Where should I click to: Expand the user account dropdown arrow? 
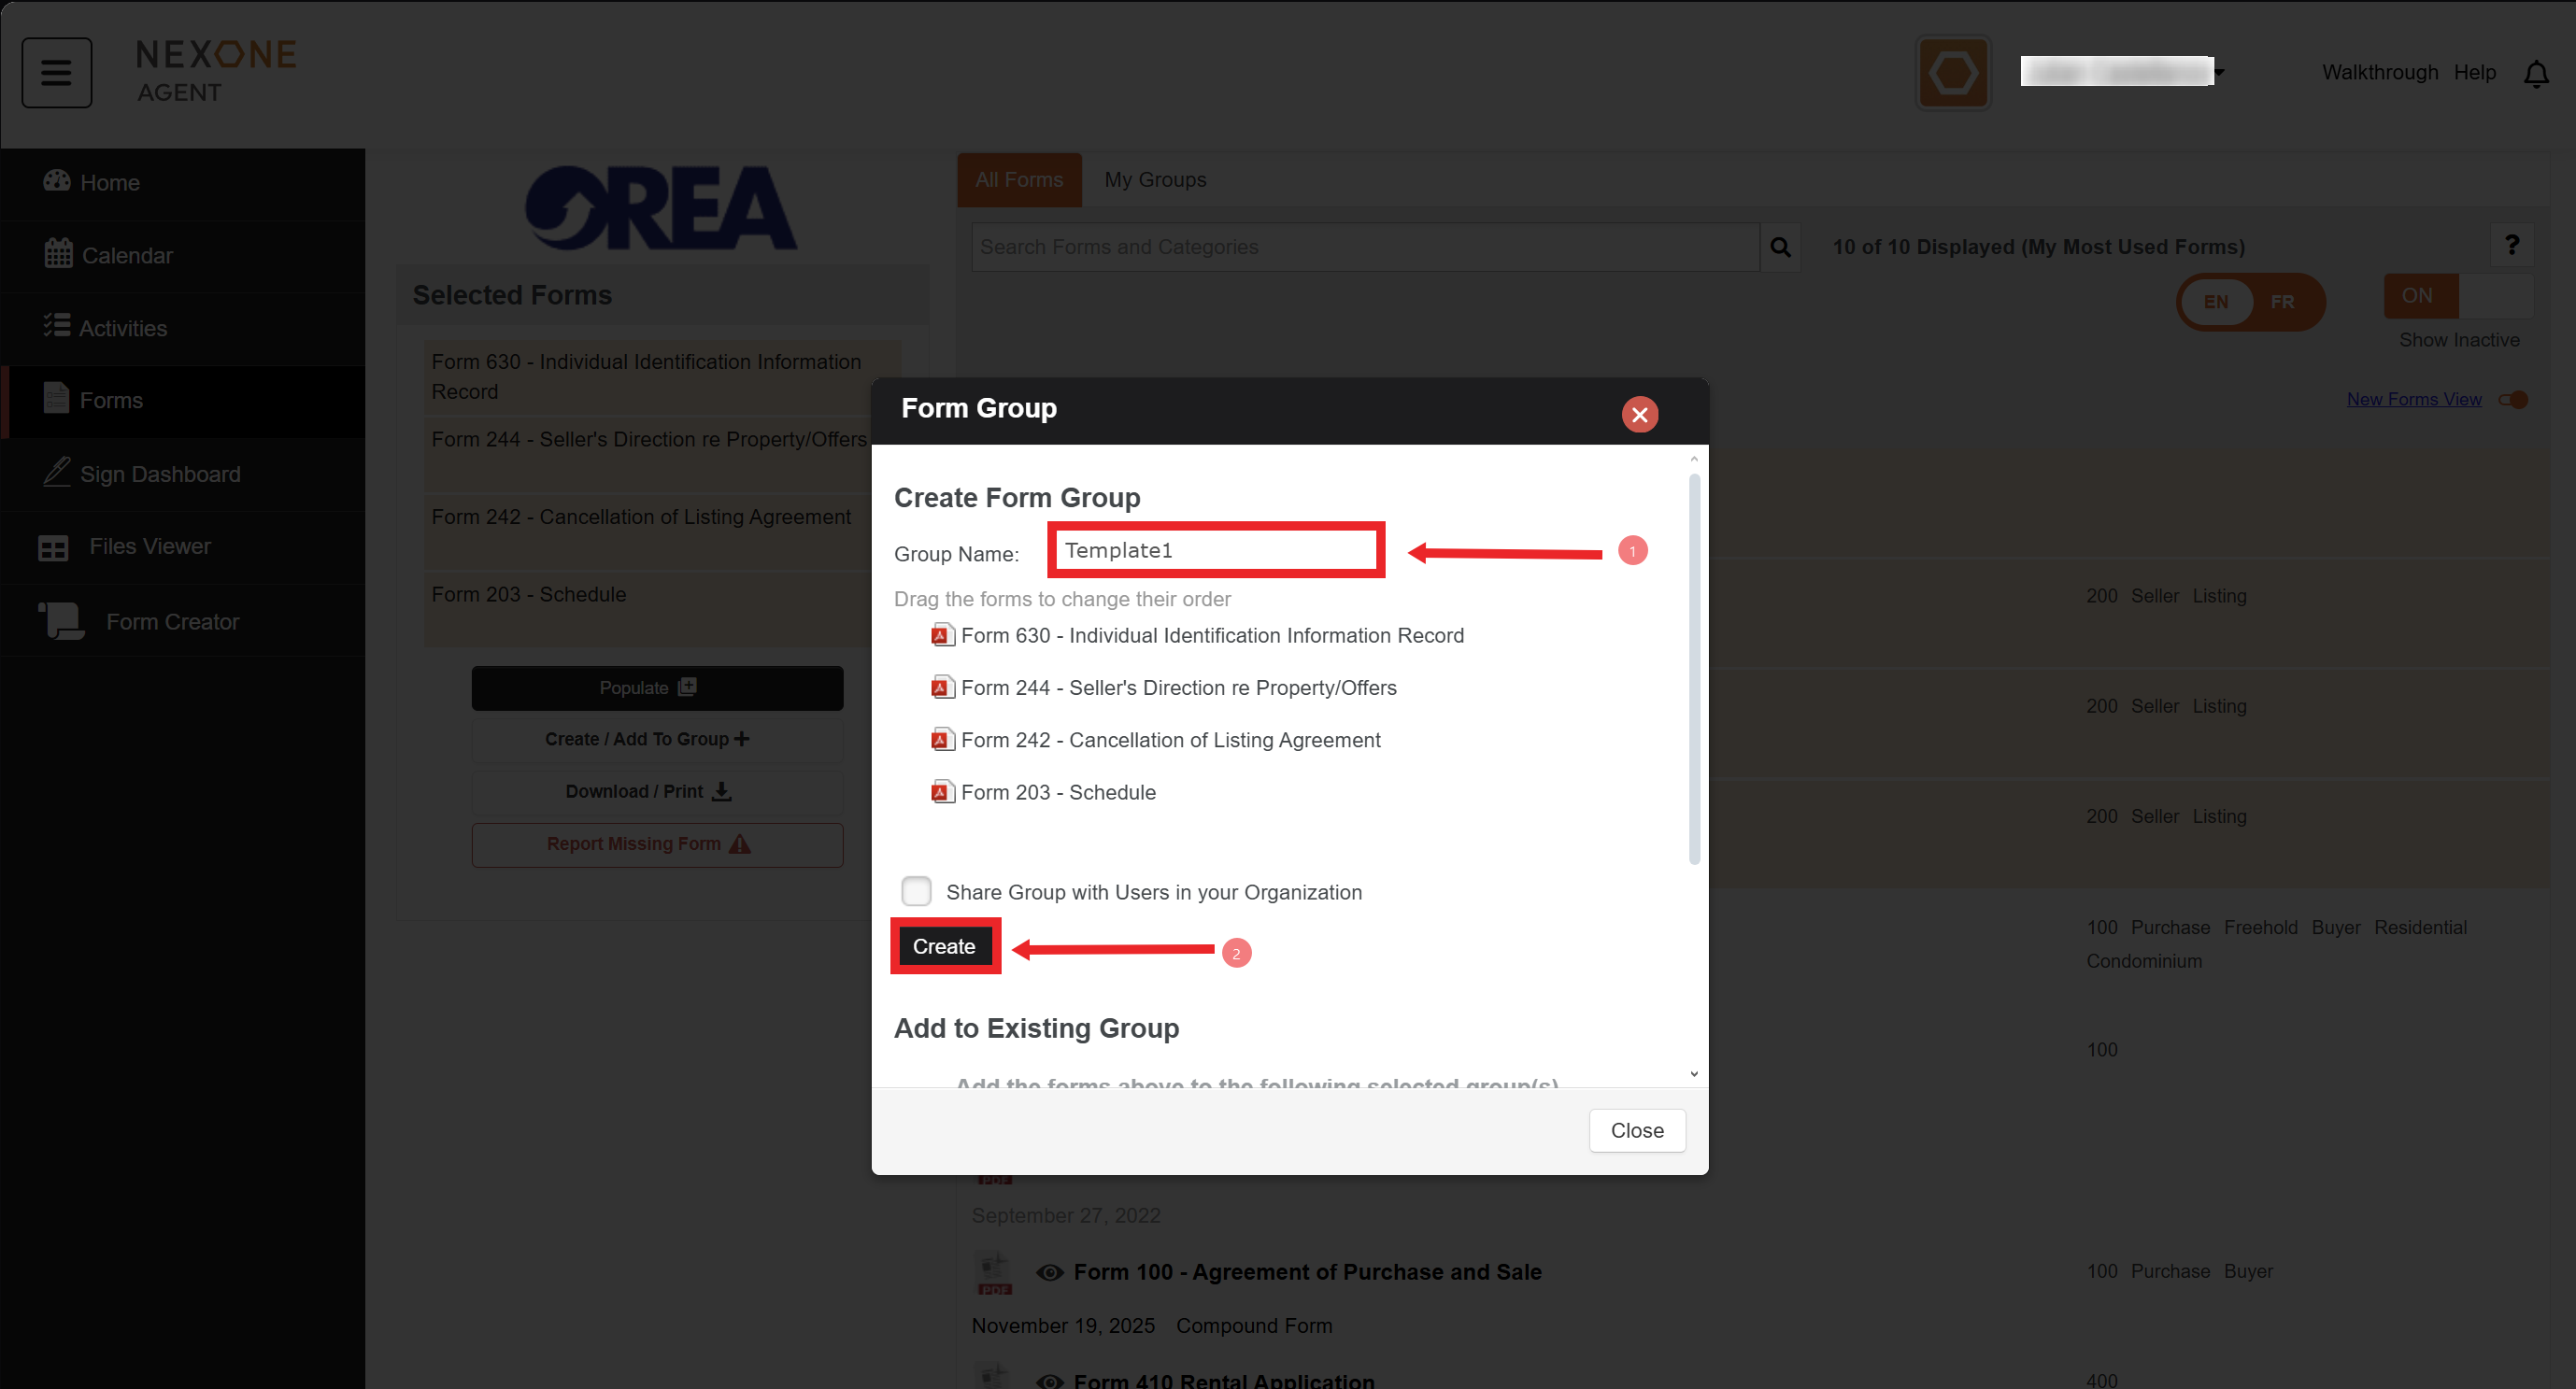(x=2218, y=73)
